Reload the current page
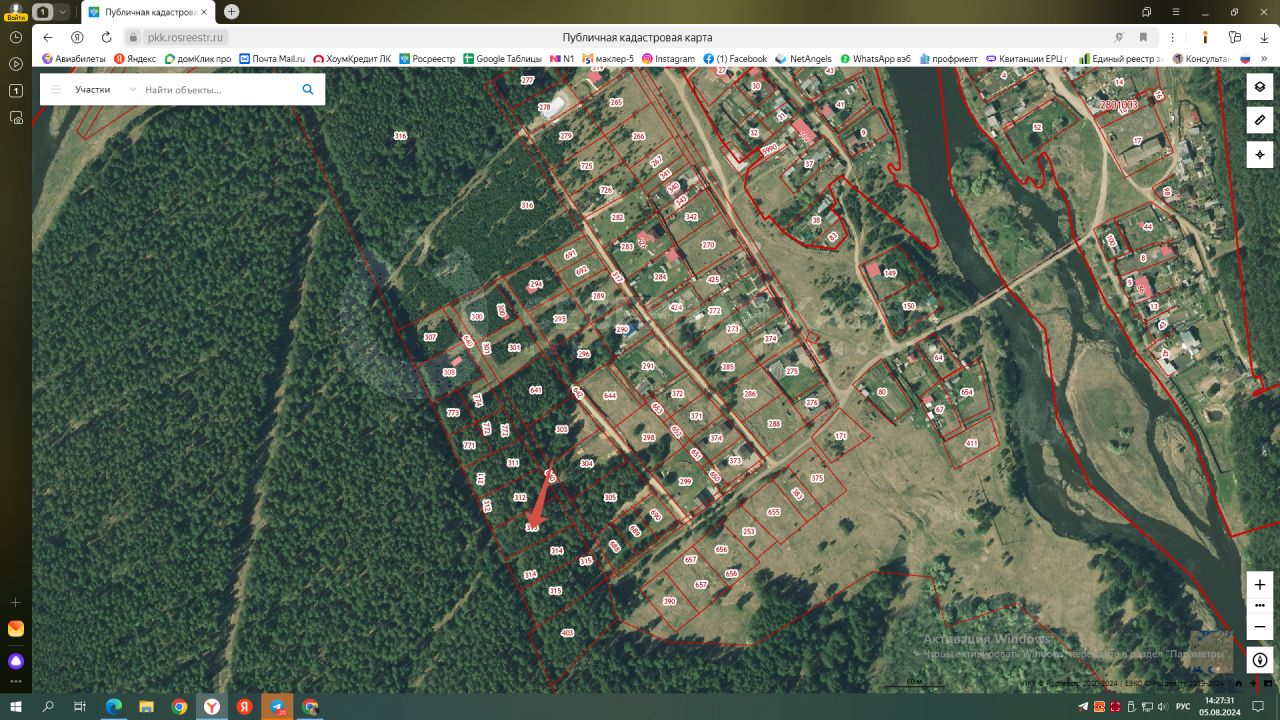Viewport: 1280px width, 720px height. [106, 37]
